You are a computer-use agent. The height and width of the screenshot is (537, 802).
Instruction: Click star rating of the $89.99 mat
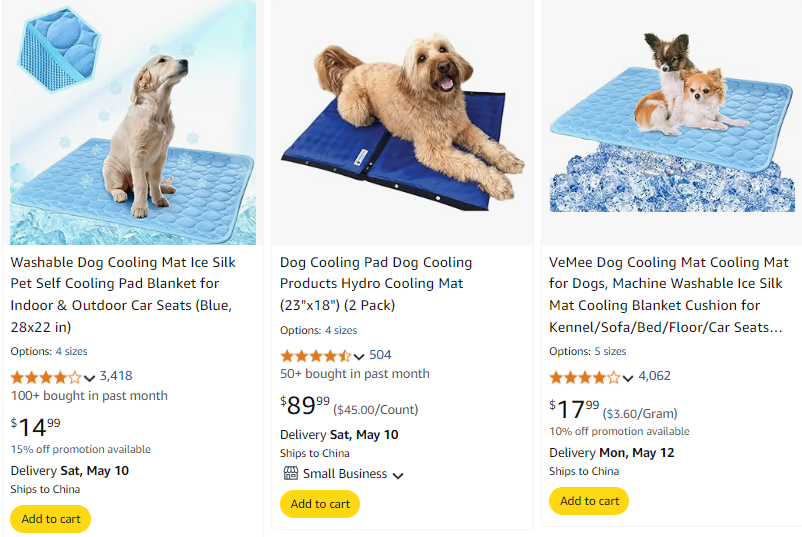tap(315, 356)
